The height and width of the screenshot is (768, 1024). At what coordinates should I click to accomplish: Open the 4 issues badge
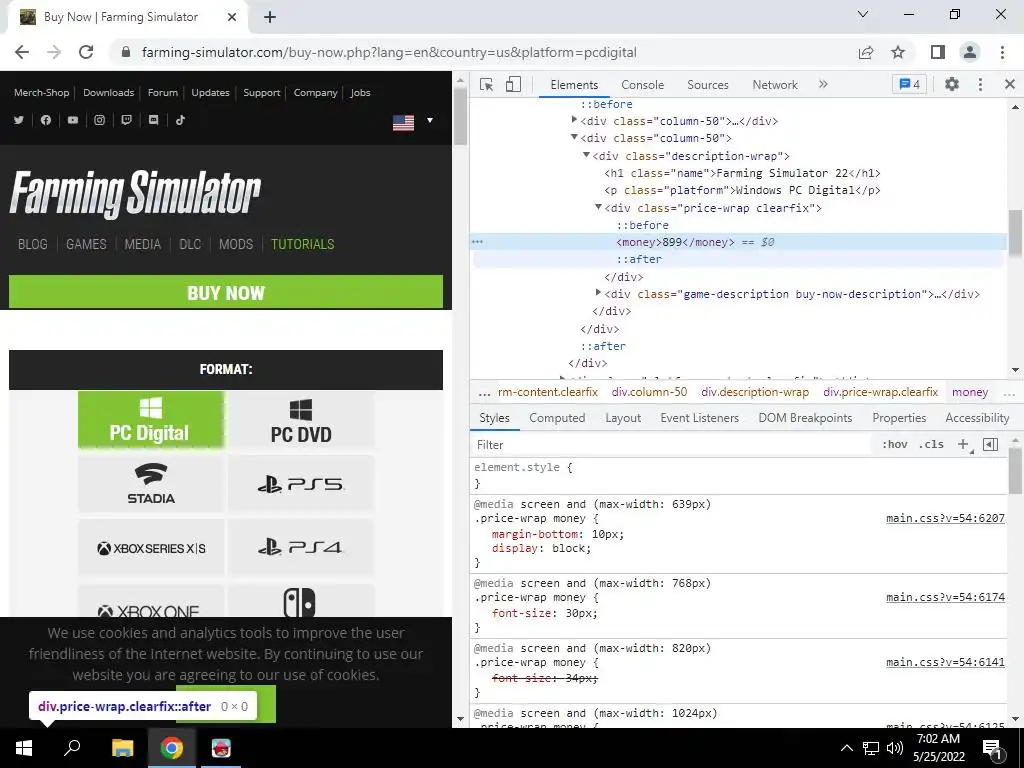909,84
